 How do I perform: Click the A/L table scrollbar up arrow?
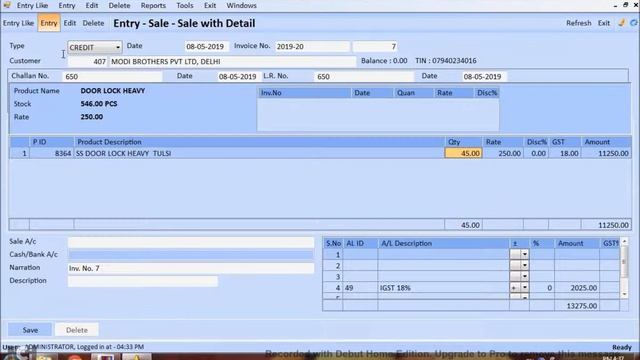(x=624, y=242)
